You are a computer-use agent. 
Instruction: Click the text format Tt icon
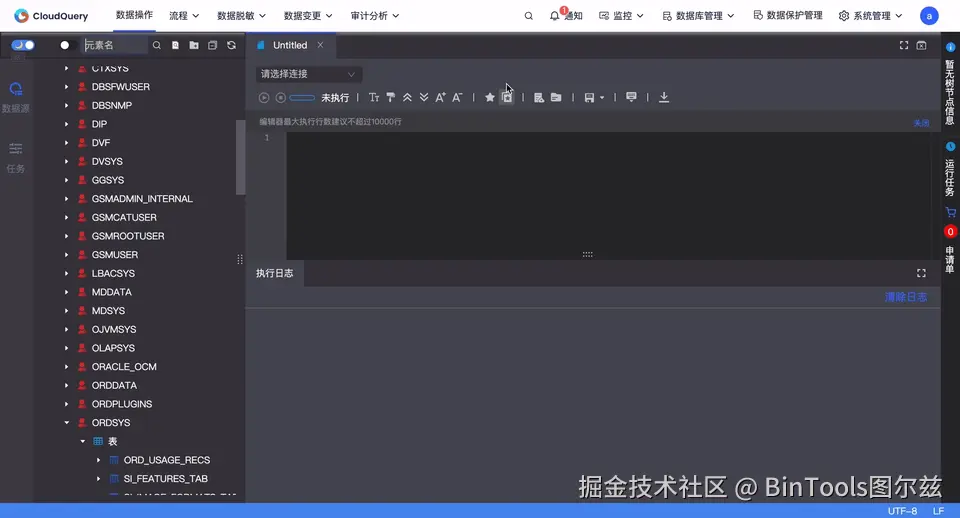(x=374, y=97)
